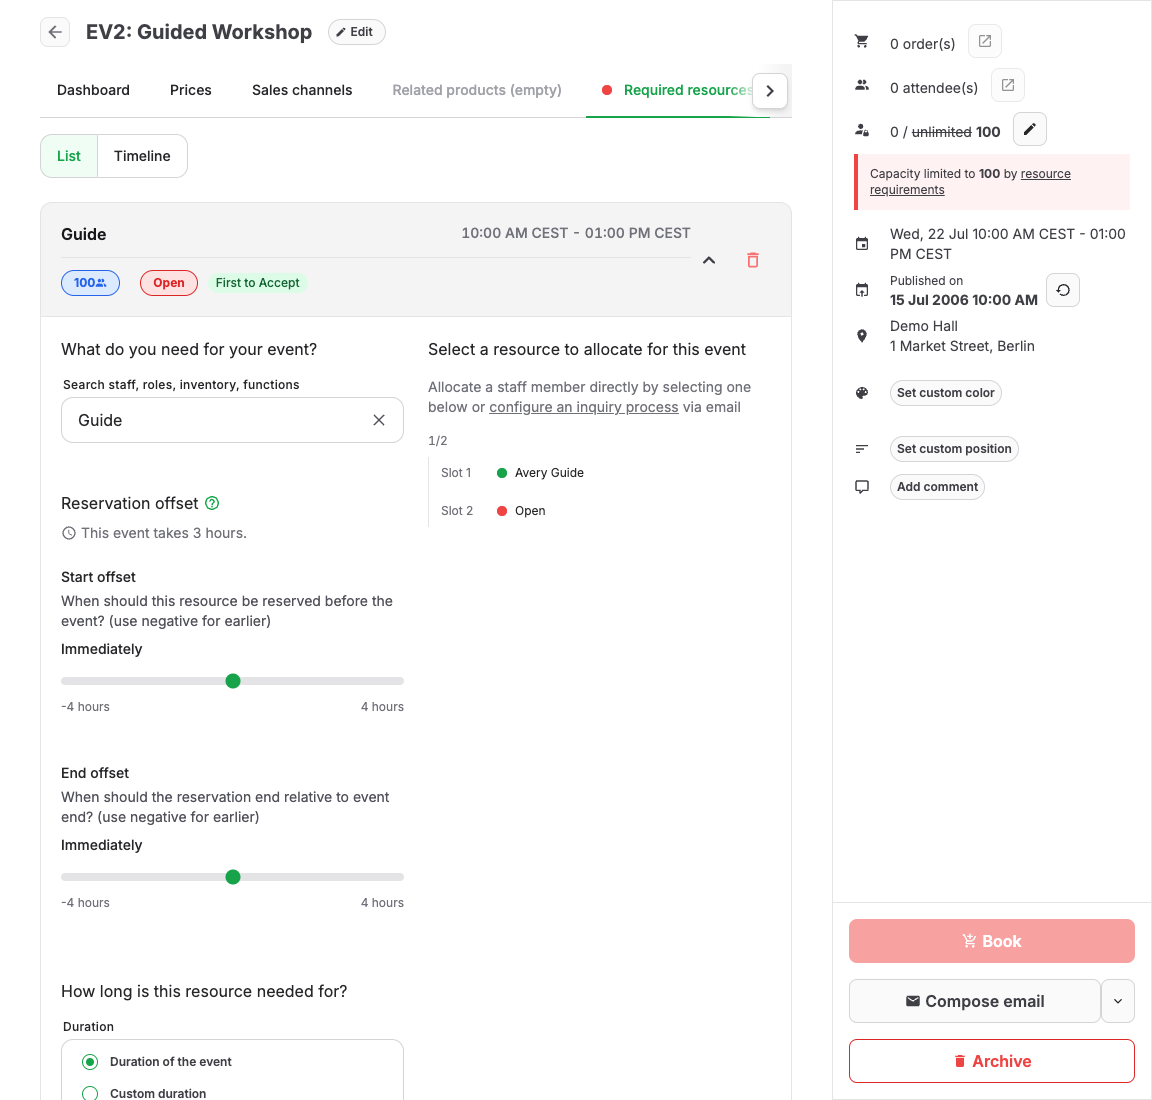
Task: Click Set custom color button
Action: click(x=946, y=393)
